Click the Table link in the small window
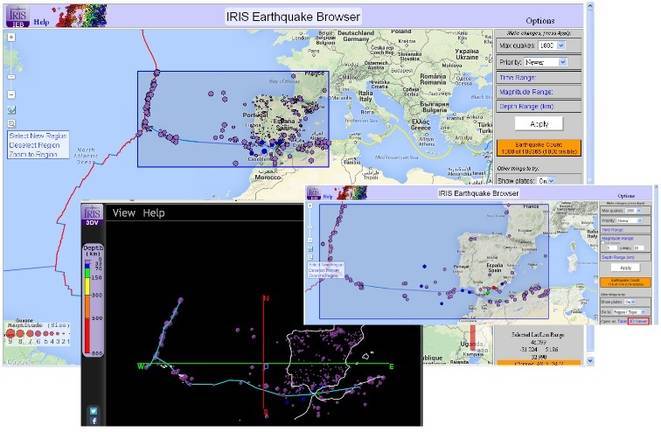The width and height of the screenshot is (661, 432). (622, 321)
